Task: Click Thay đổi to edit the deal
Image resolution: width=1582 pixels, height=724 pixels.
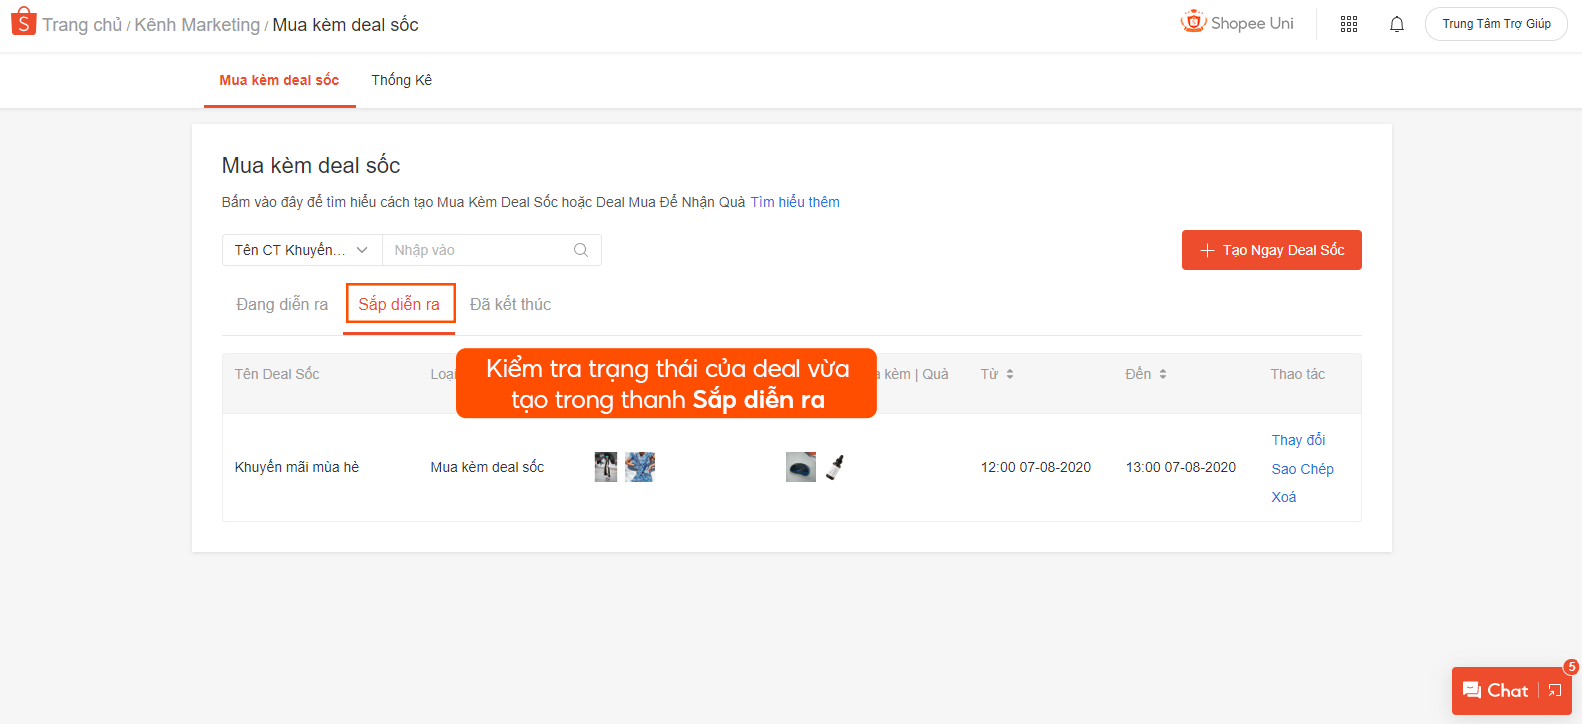Action: (x=1298, y=440)
